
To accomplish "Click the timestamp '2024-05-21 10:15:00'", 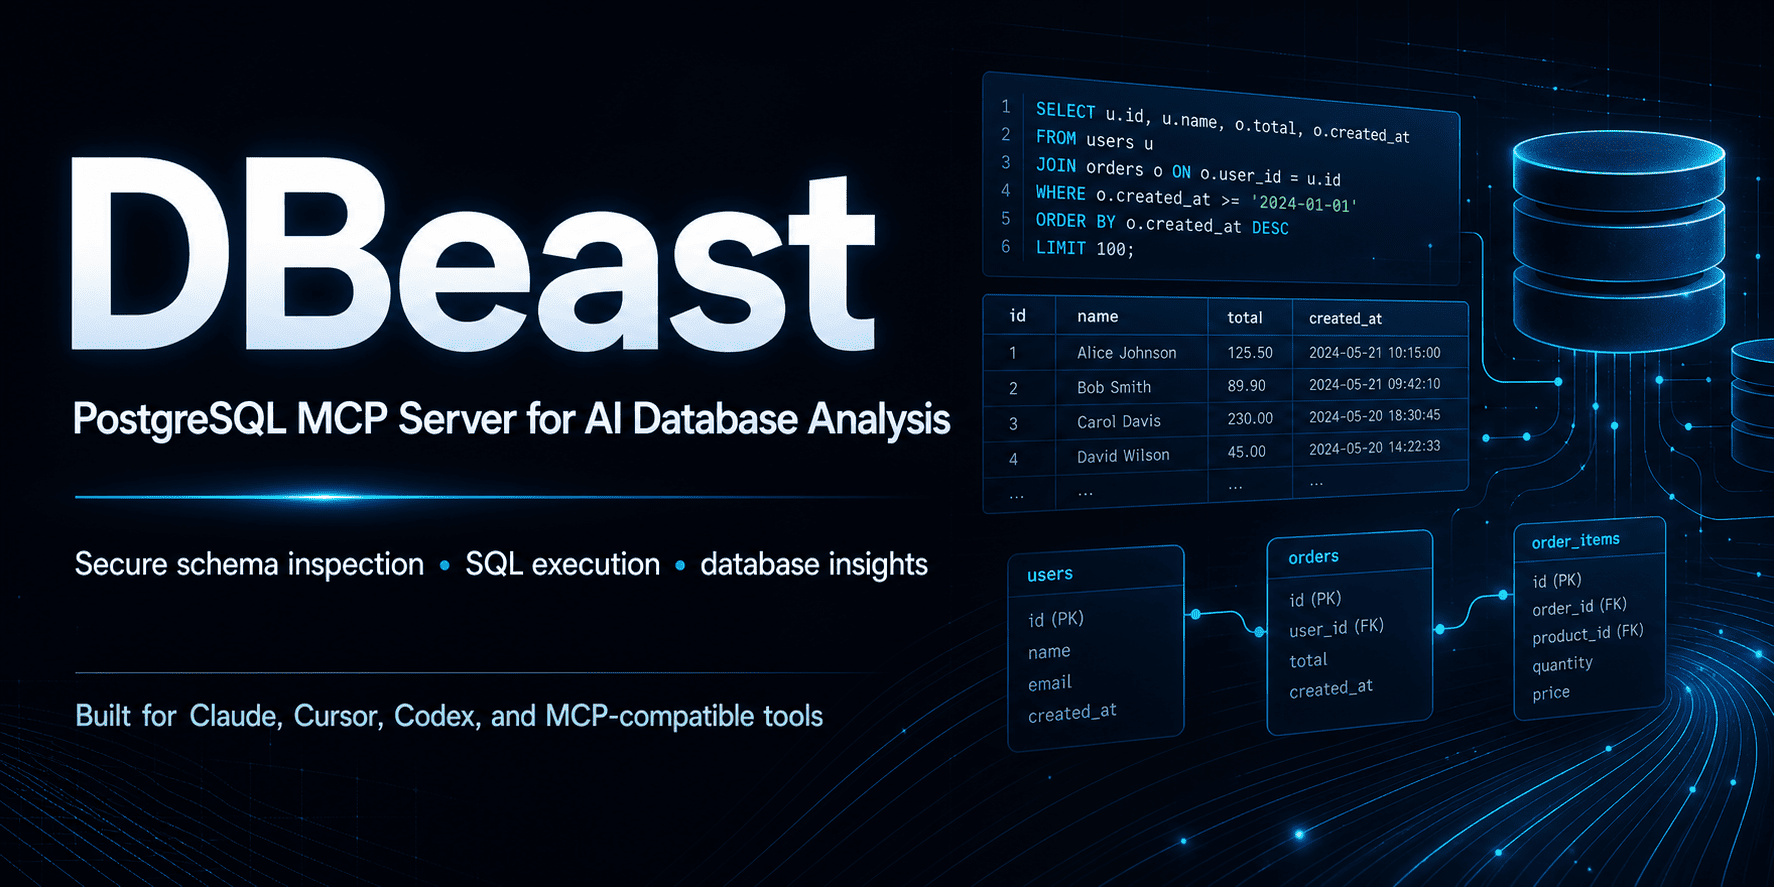I will [x=1375, y=353].
